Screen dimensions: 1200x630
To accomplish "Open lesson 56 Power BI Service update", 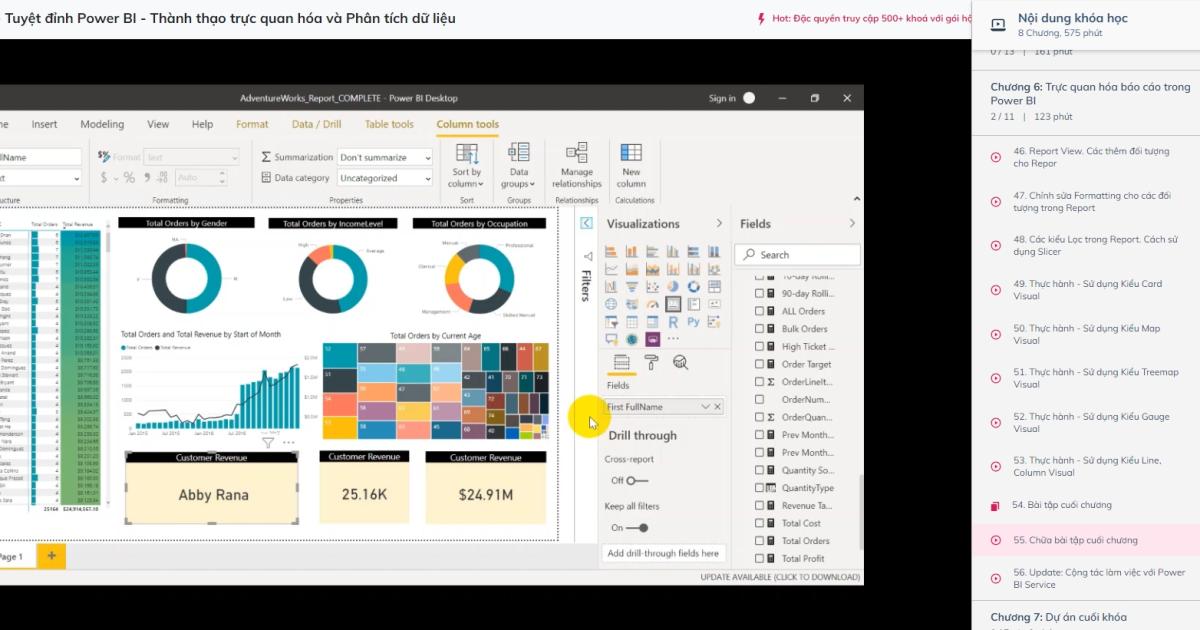I will pyautogui.click(x=1087, y=578).
